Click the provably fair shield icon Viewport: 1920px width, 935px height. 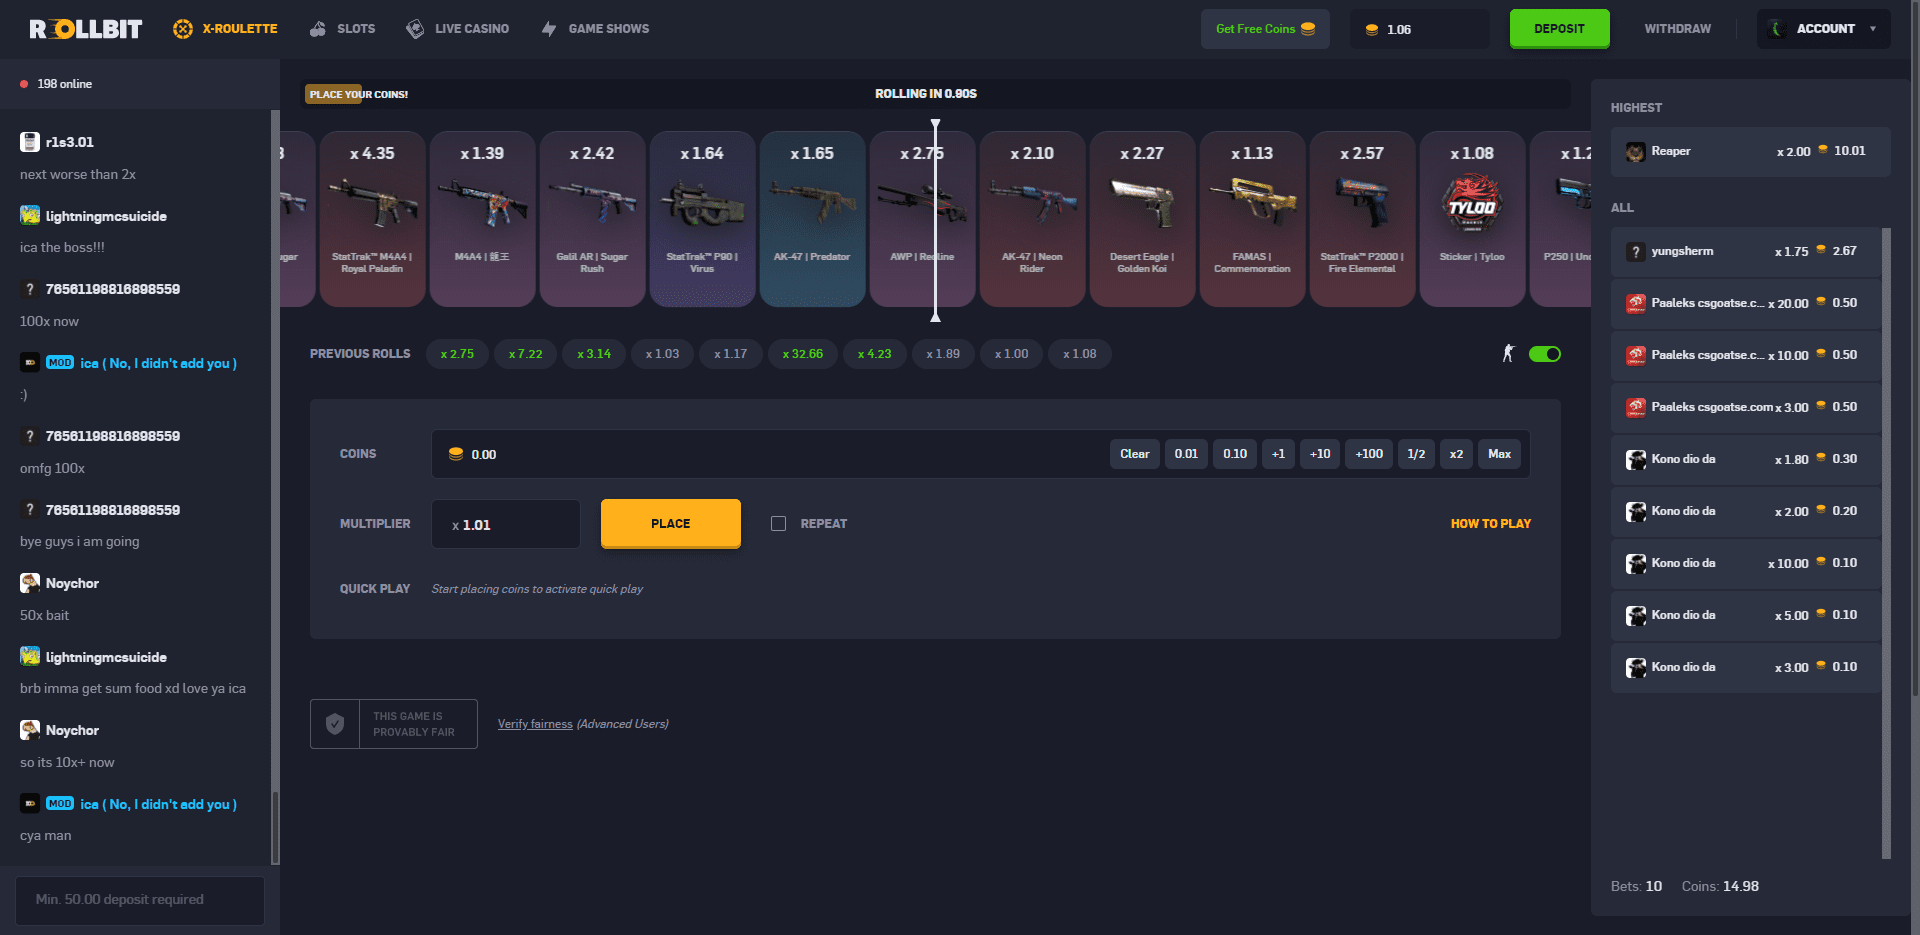point(335,724)
